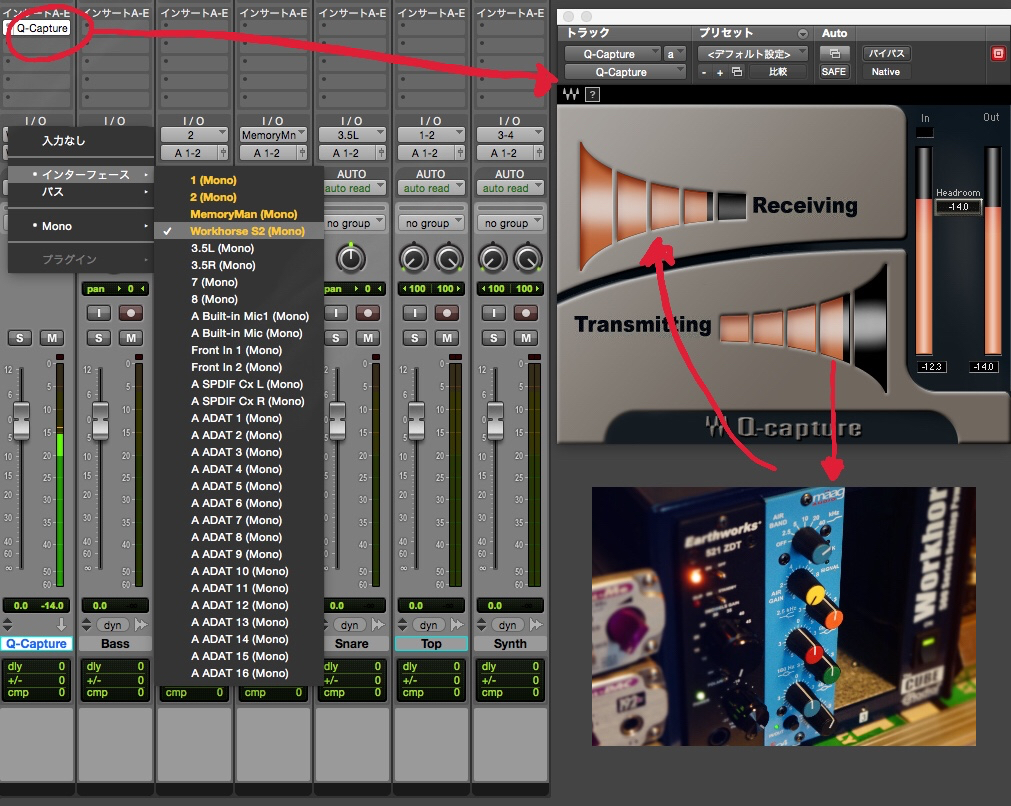
Task: Solo the Top track
Action: (x=415, y=338)
